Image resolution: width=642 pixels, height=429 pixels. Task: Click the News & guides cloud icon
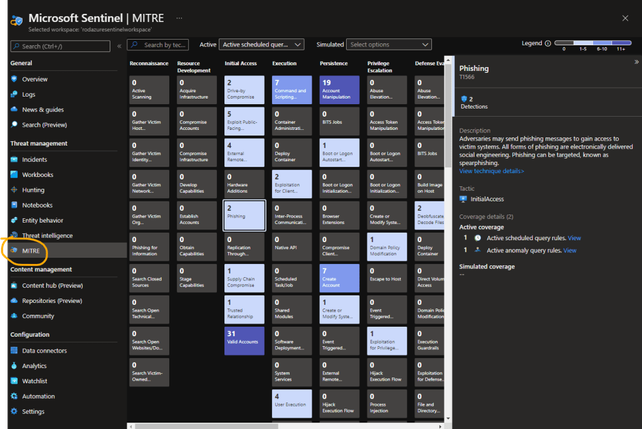coord(14,109)
